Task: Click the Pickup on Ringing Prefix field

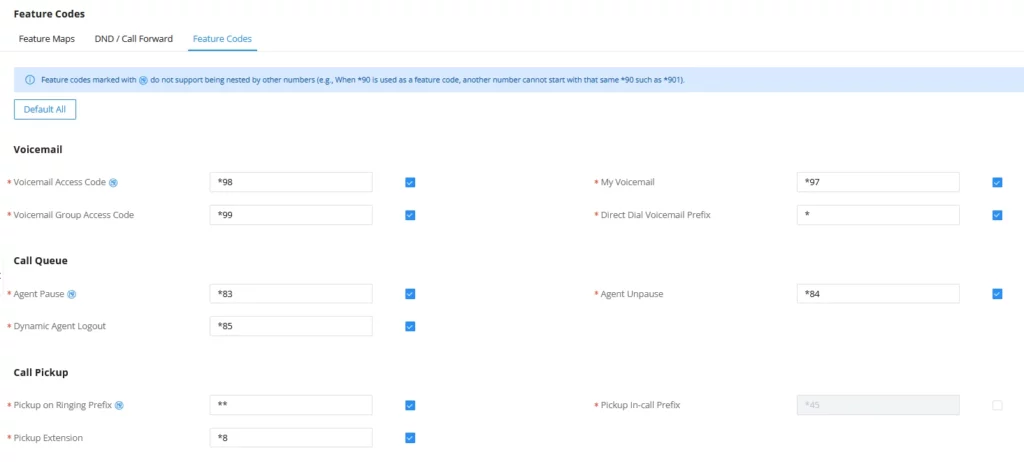Action: (x=291, y=405)
